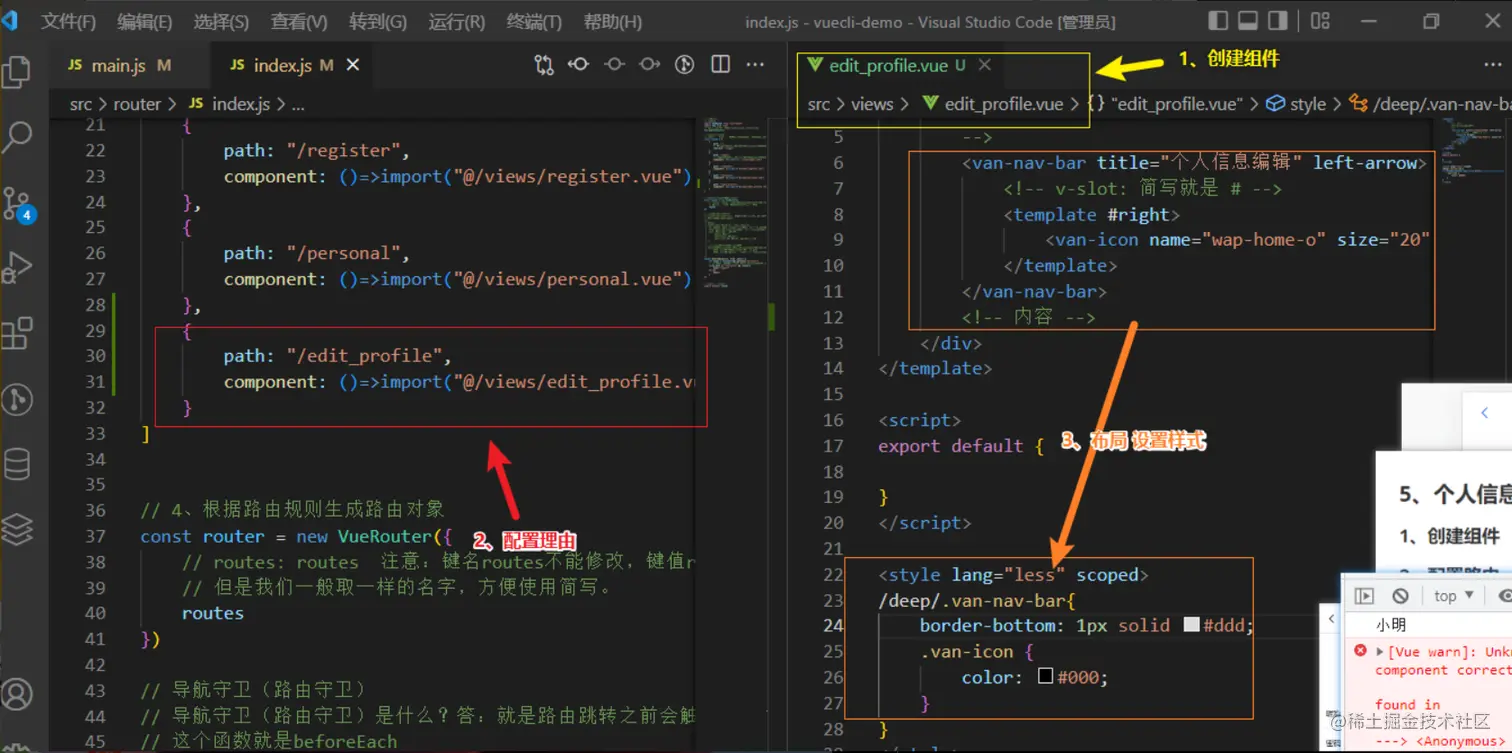Click 'export default' on line 17
Viewport: 1512px width, 753px height.
pyautogui.click(x=951, y=446)
